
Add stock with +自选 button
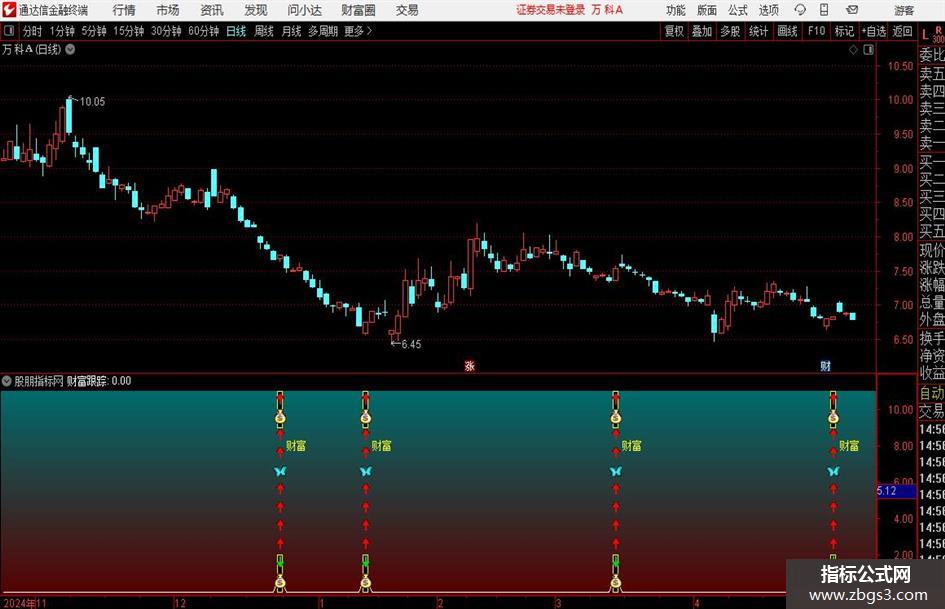coord(873,31)
